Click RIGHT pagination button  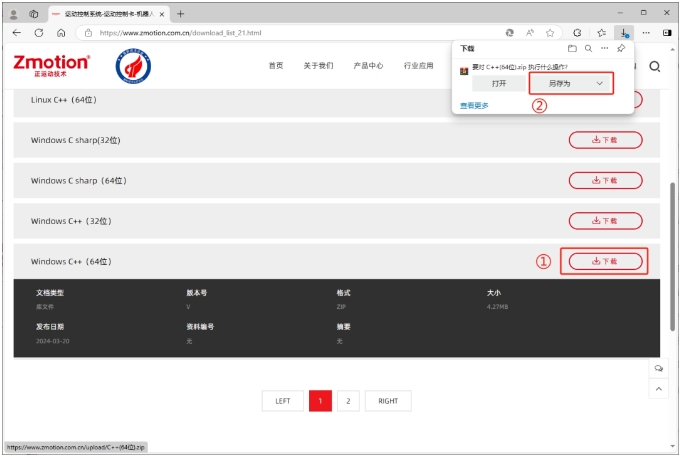[388, 401]
